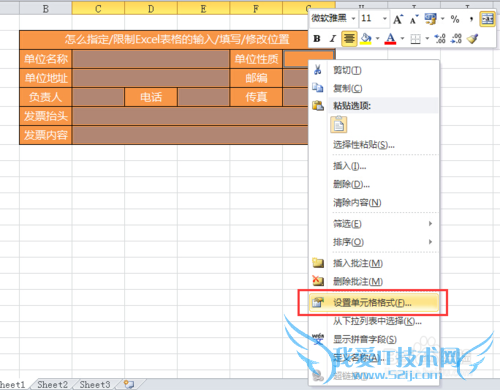Image resolution: width=500 pixels, height=390 pixels.
Task: Expand the 排序(O) submenu arrow
Action: click(x=430, y=242)
